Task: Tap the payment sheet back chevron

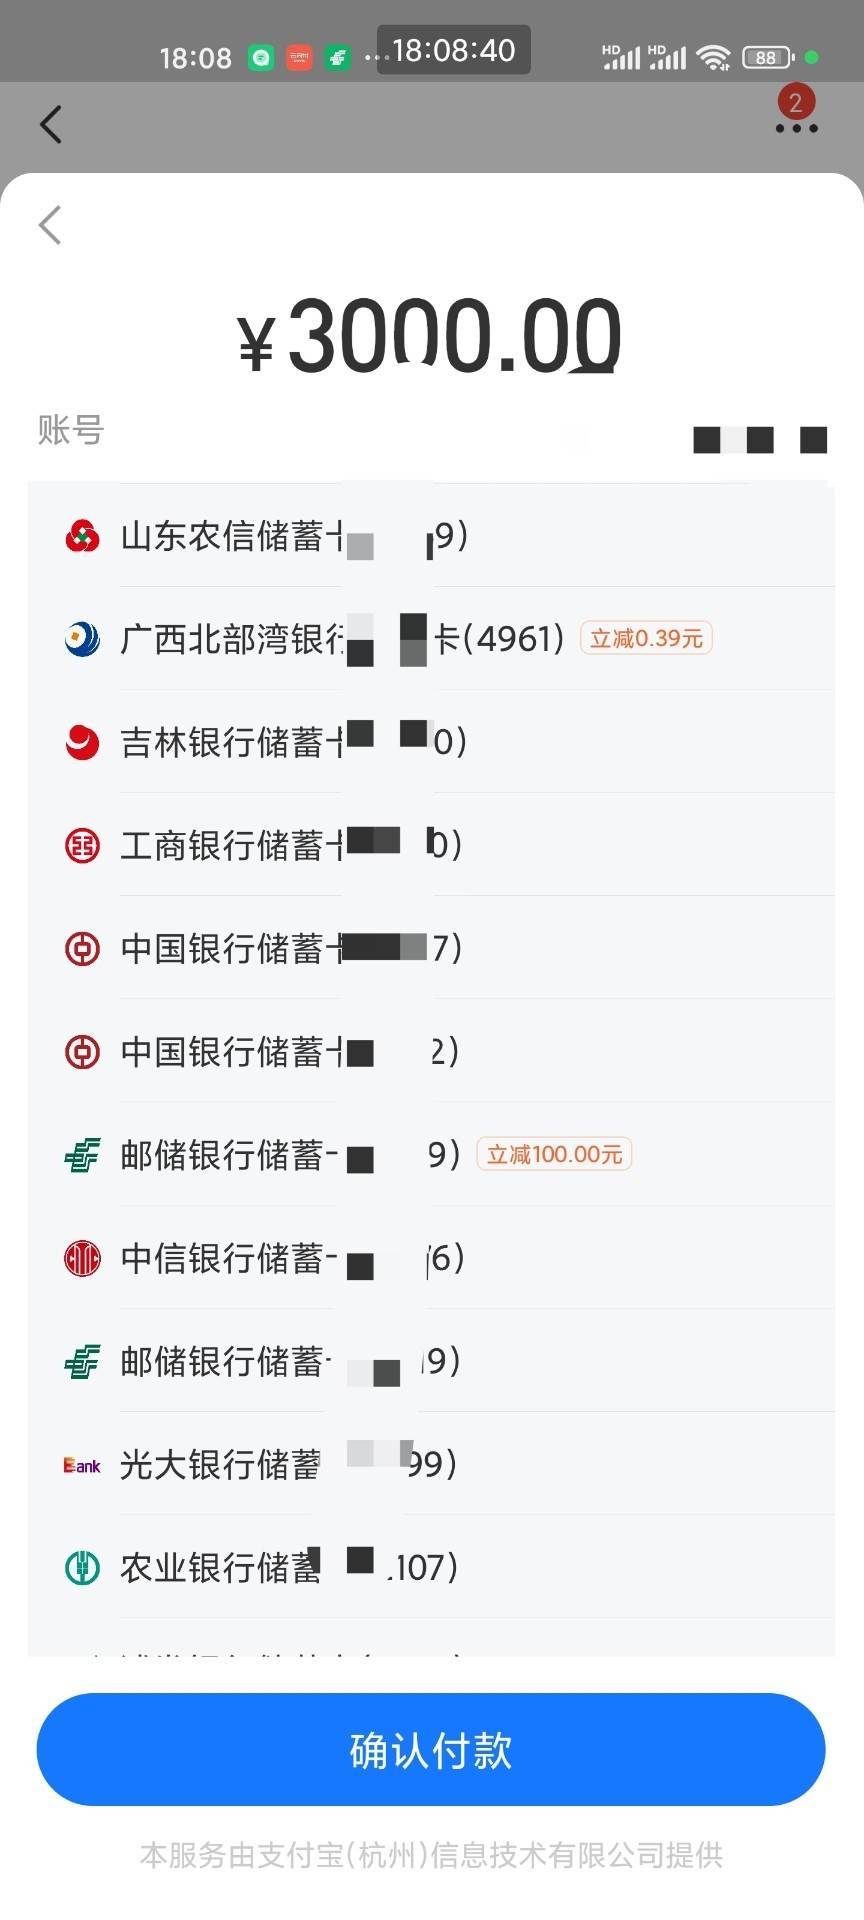Action: (50, 225)
